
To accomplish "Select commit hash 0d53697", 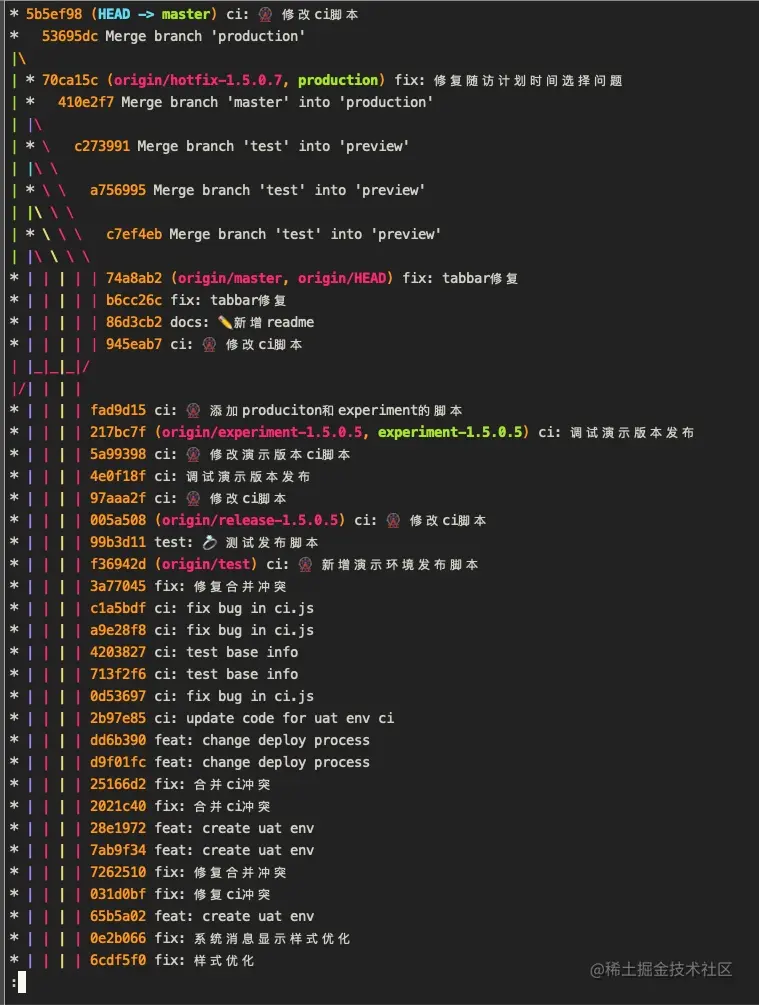I will coord(118,697).
